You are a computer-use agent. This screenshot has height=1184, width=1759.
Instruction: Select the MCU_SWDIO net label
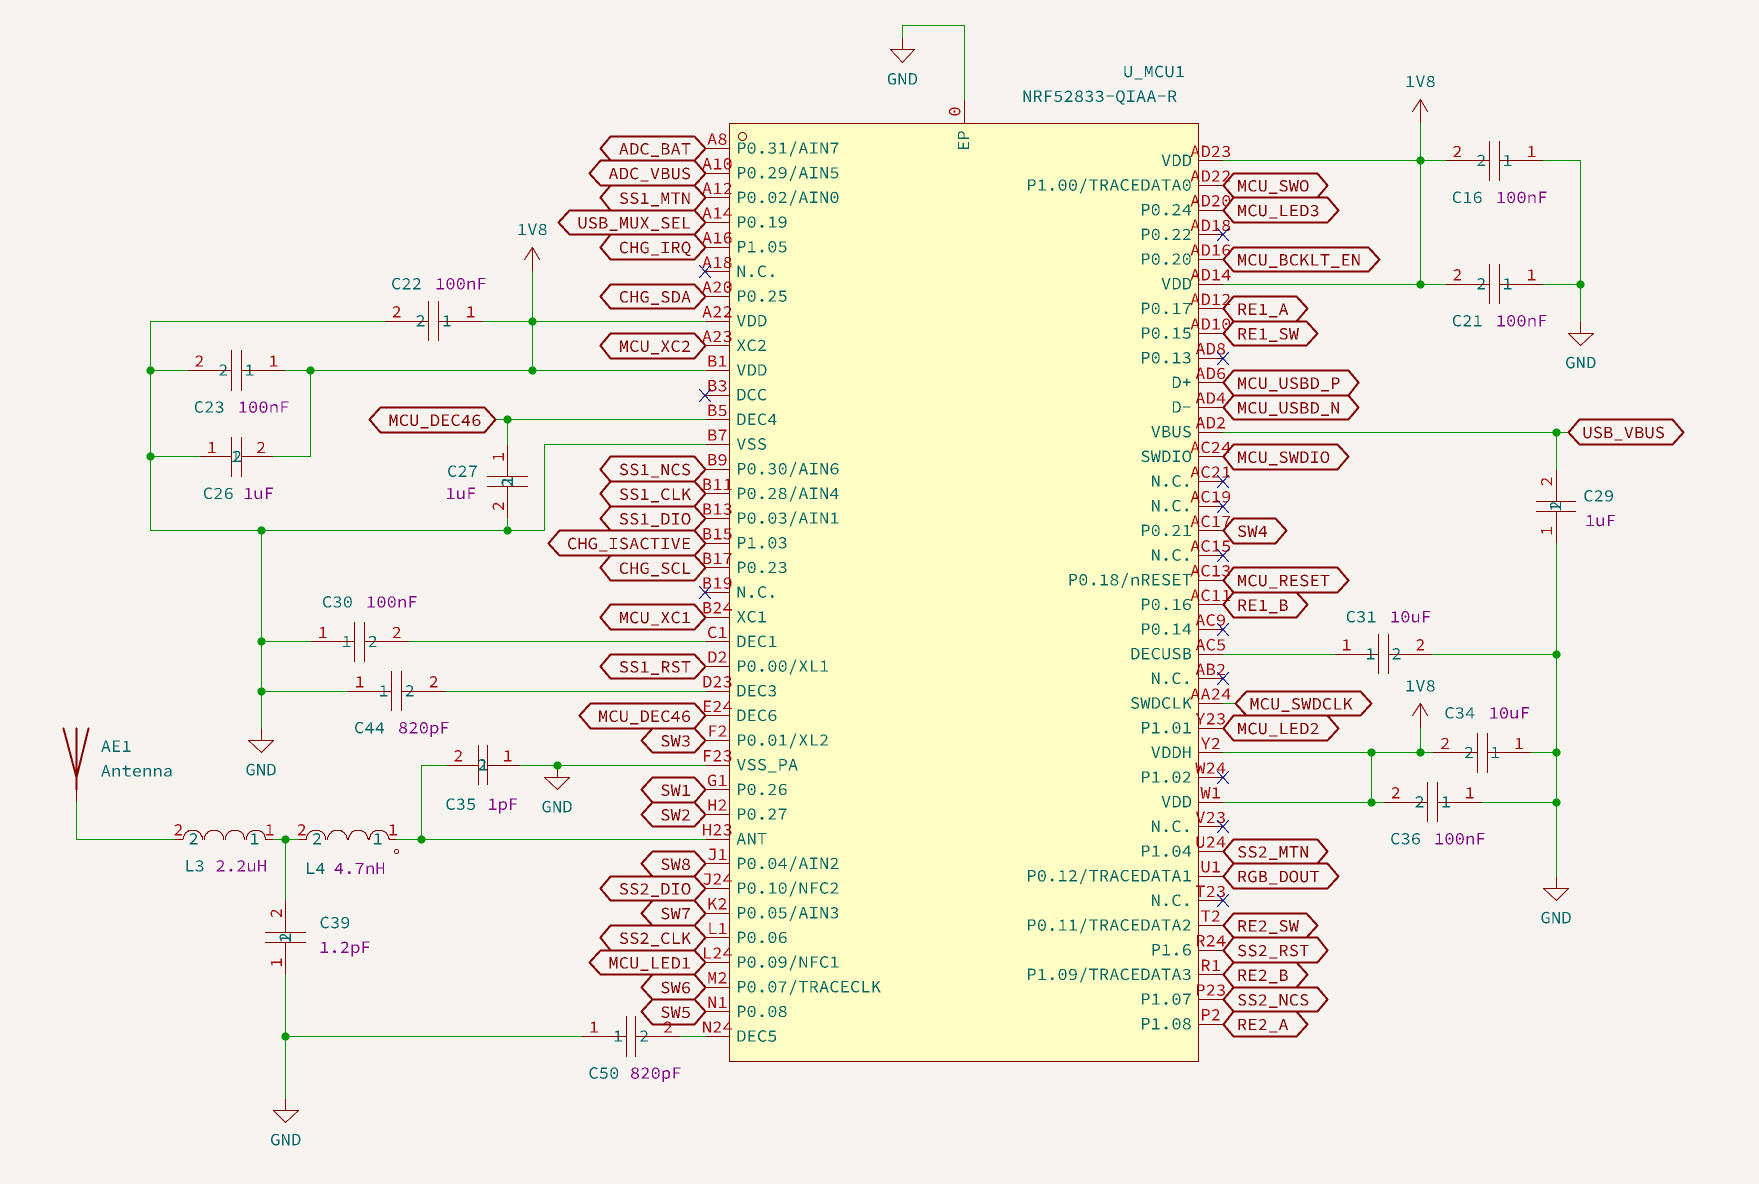click(x=1286, y=457)
